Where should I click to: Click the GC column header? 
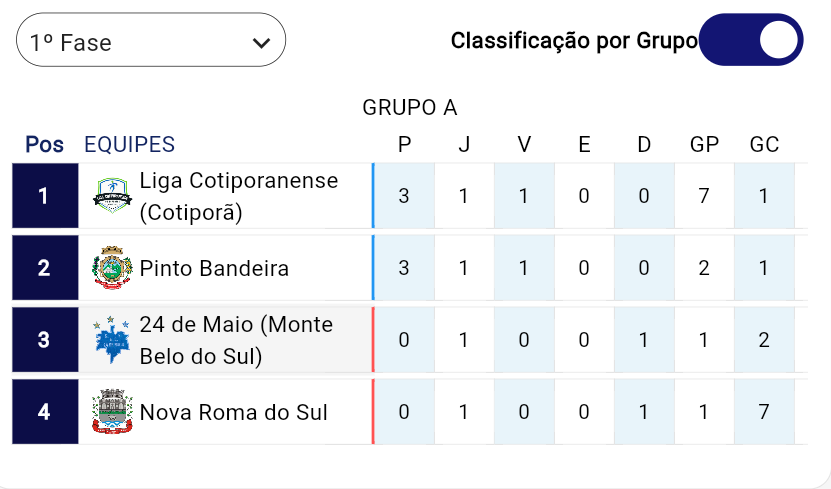[764, 144]
